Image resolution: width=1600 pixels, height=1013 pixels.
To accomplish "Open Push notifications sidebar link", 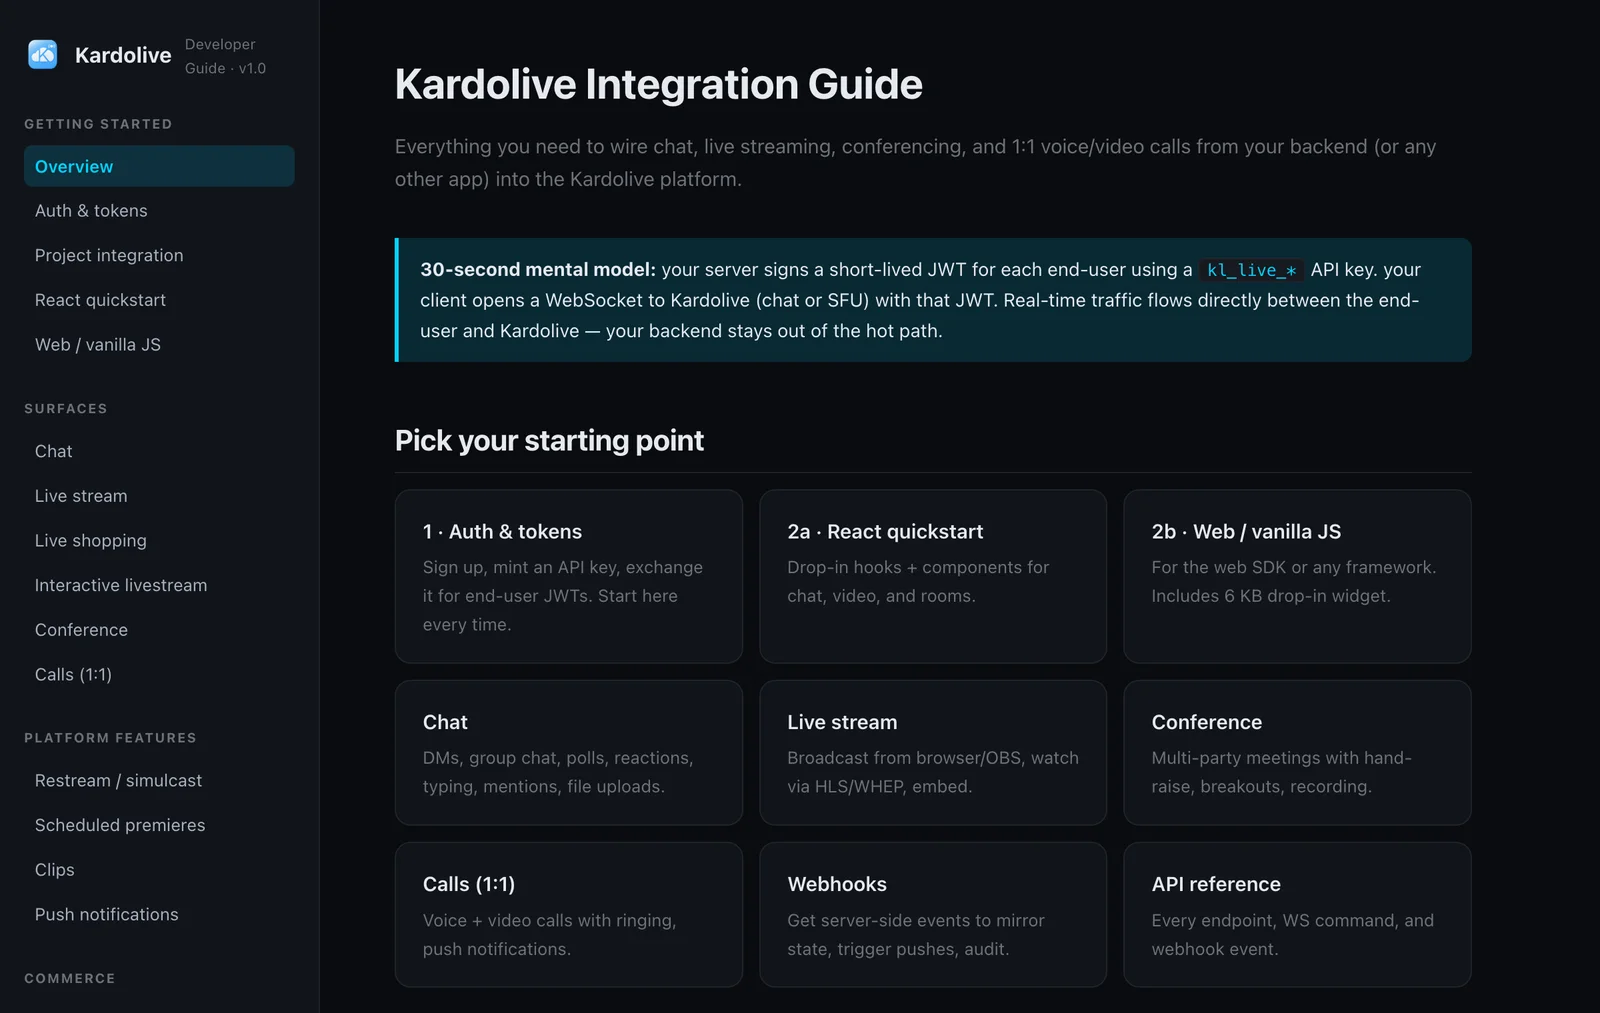I will pyautogui.click(x=159, y=914).
